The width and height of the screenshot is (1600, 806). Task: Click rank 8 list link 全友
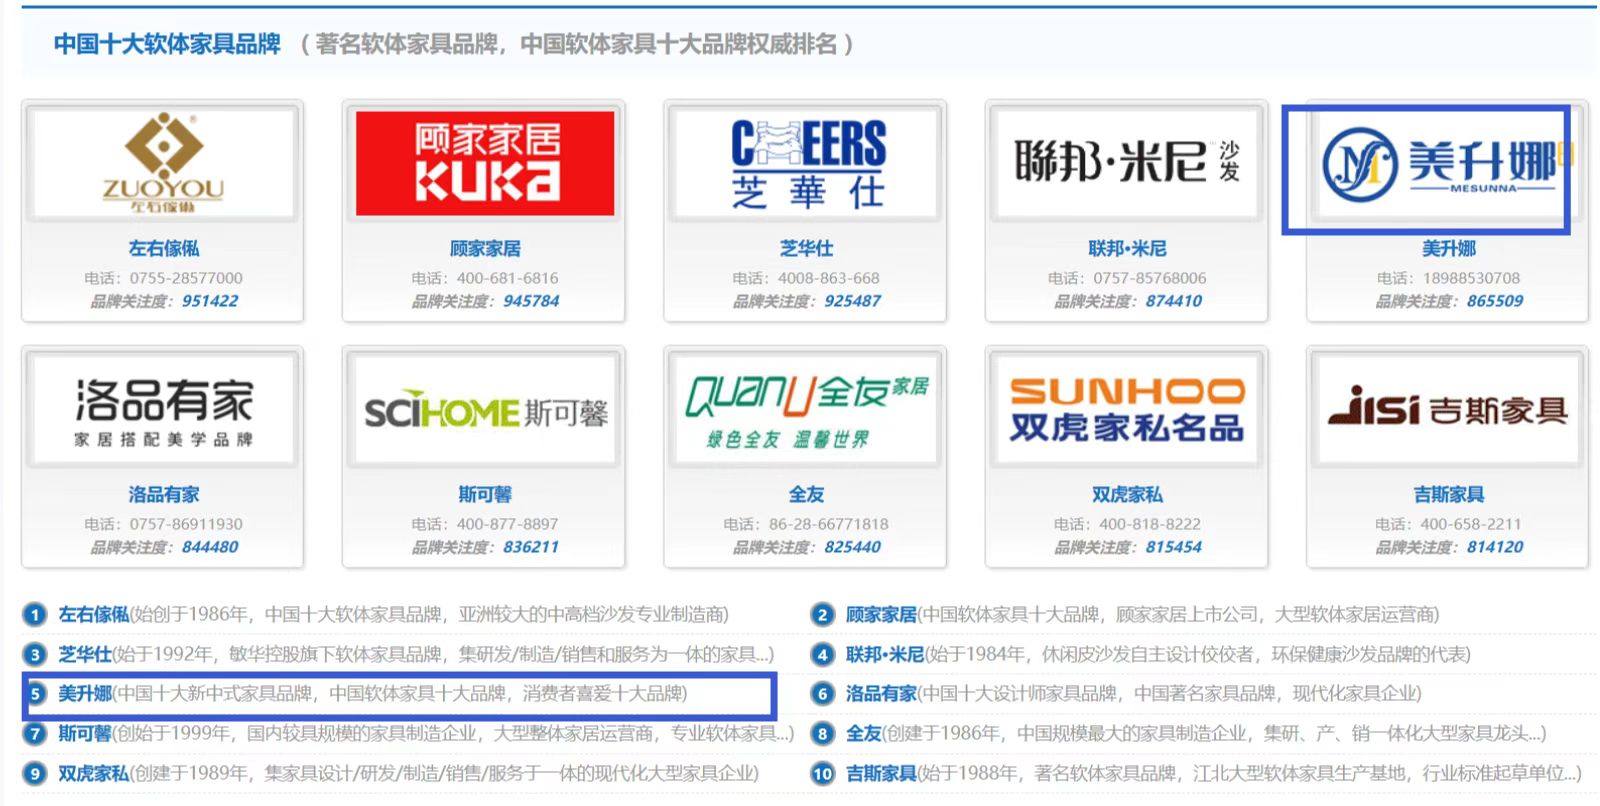click(x=863, y=733)
